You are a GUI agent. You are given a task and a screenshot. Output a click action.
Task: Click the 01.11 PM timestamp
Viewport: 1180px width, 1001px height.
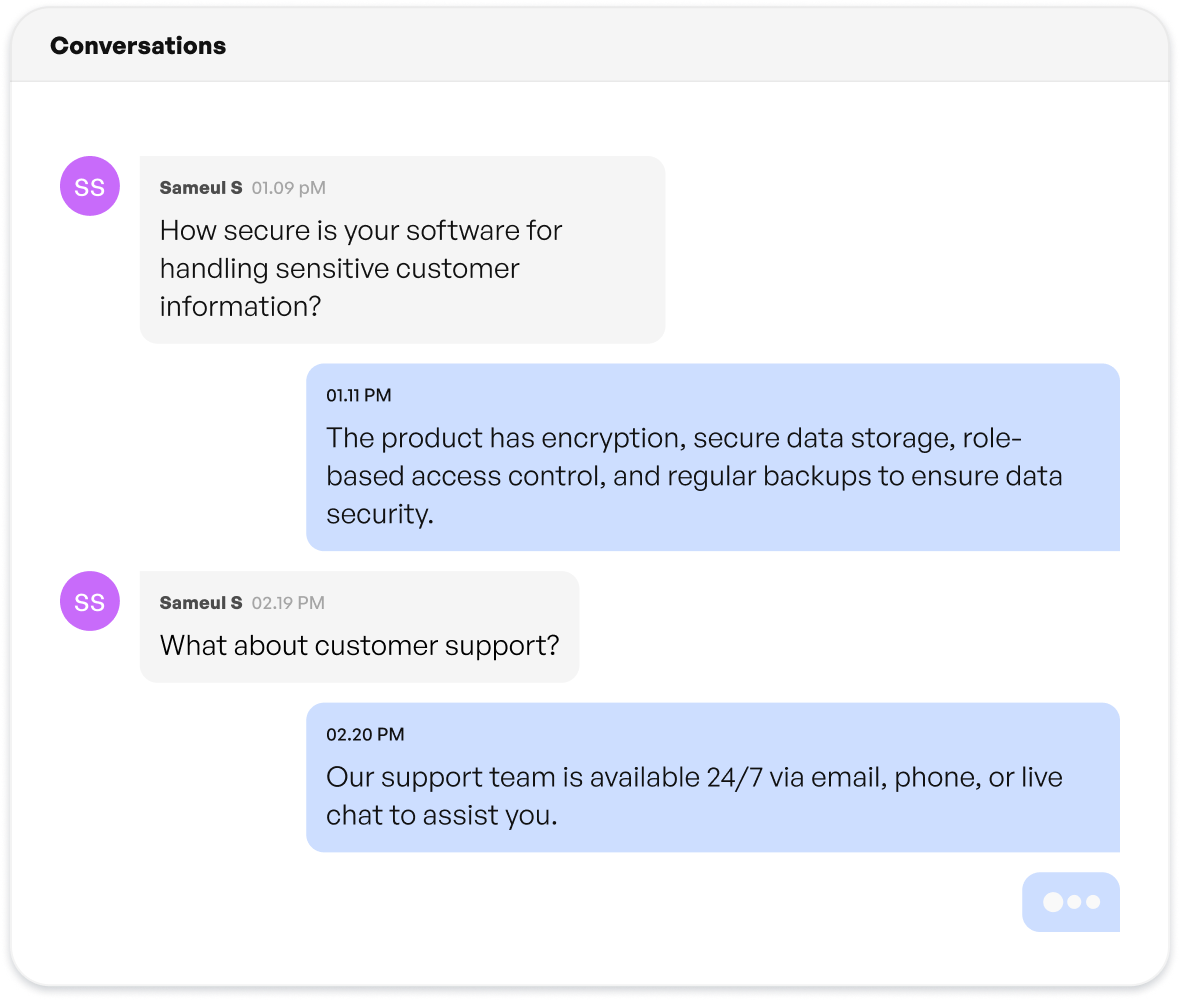359,395
